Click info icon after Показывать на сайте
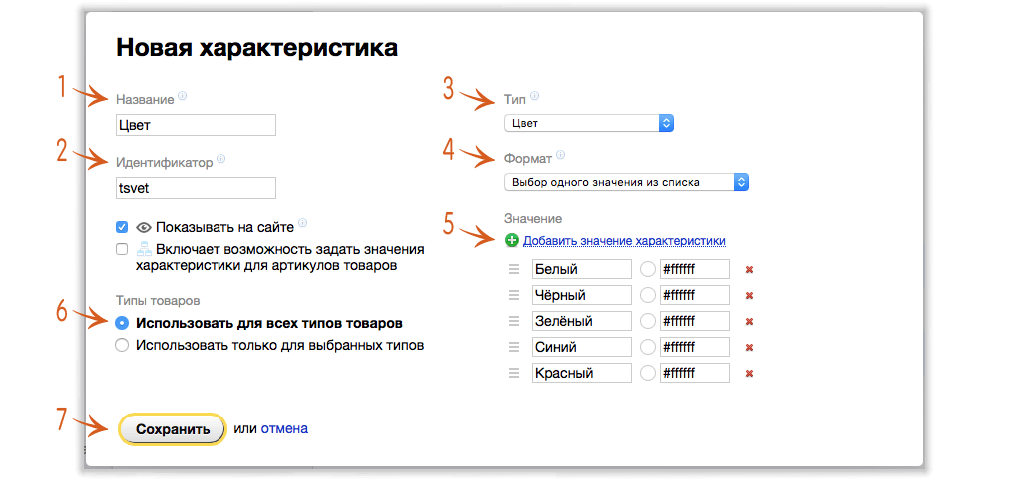This screenshot has width=1010, height=484. 303,224
